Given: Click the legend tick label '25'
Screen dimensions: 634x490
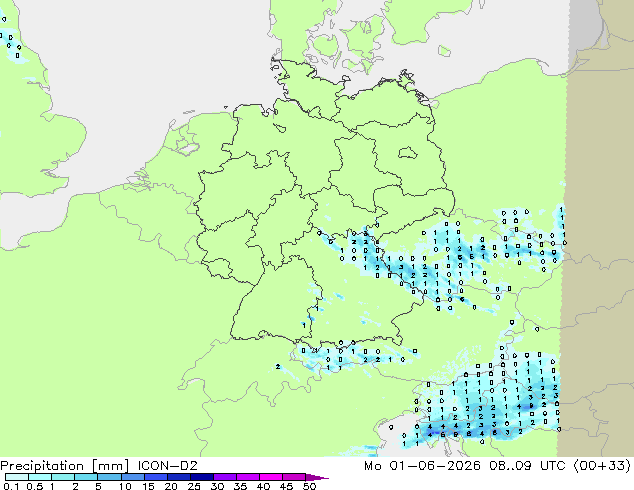Looking at the screenshot, I should pos(194,486).
